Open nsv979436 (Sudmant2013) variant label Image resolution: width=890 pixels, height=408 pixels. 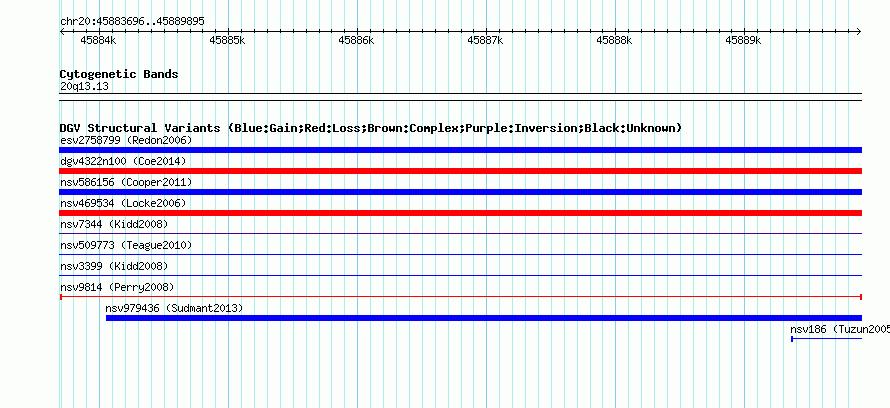coord(174,308)
